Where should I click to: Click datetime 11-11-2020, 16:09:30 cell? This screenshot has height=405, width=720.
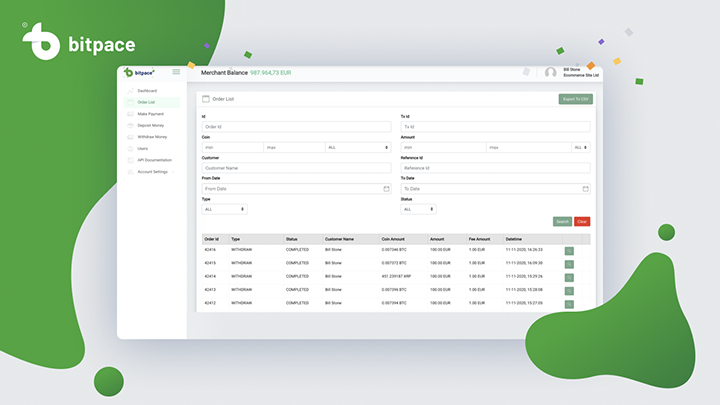click(524, 263)
